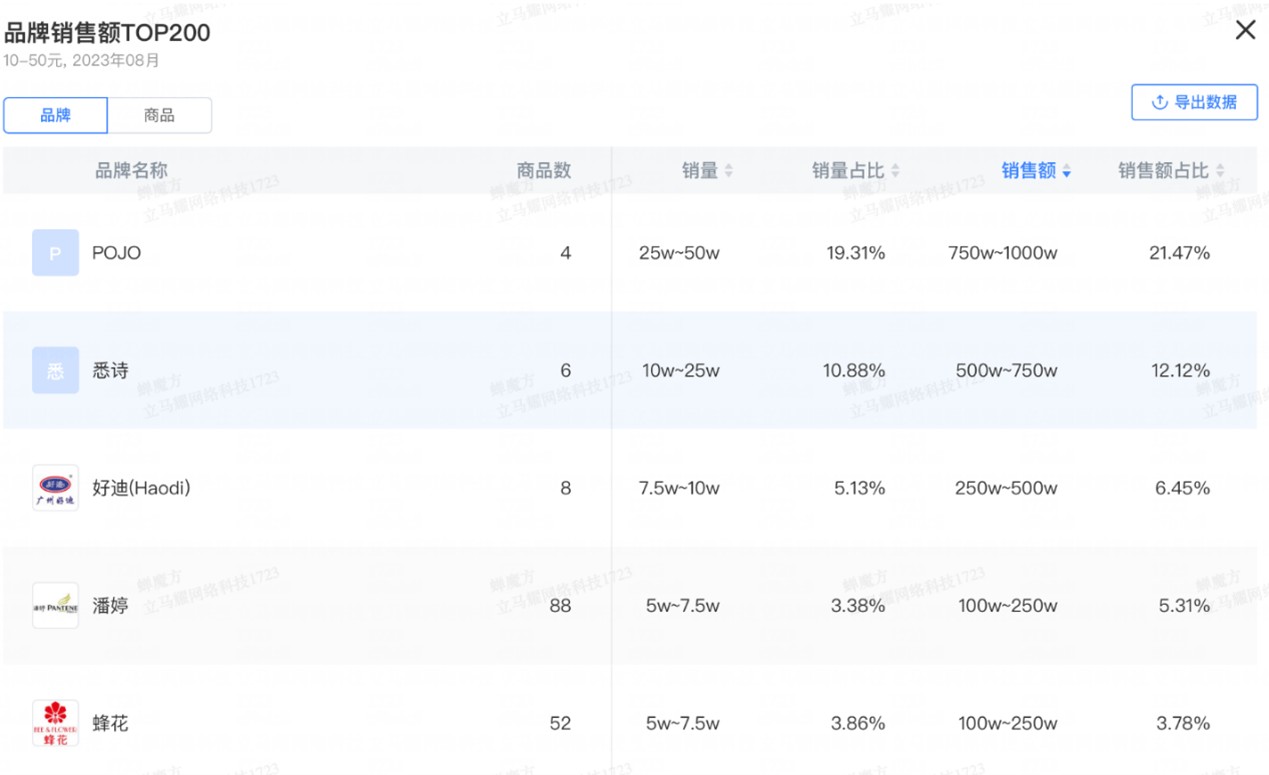Click the 250w~500w revenue cell
1269x775 pixels.
pyautogui.click(x=1006, y=488)
